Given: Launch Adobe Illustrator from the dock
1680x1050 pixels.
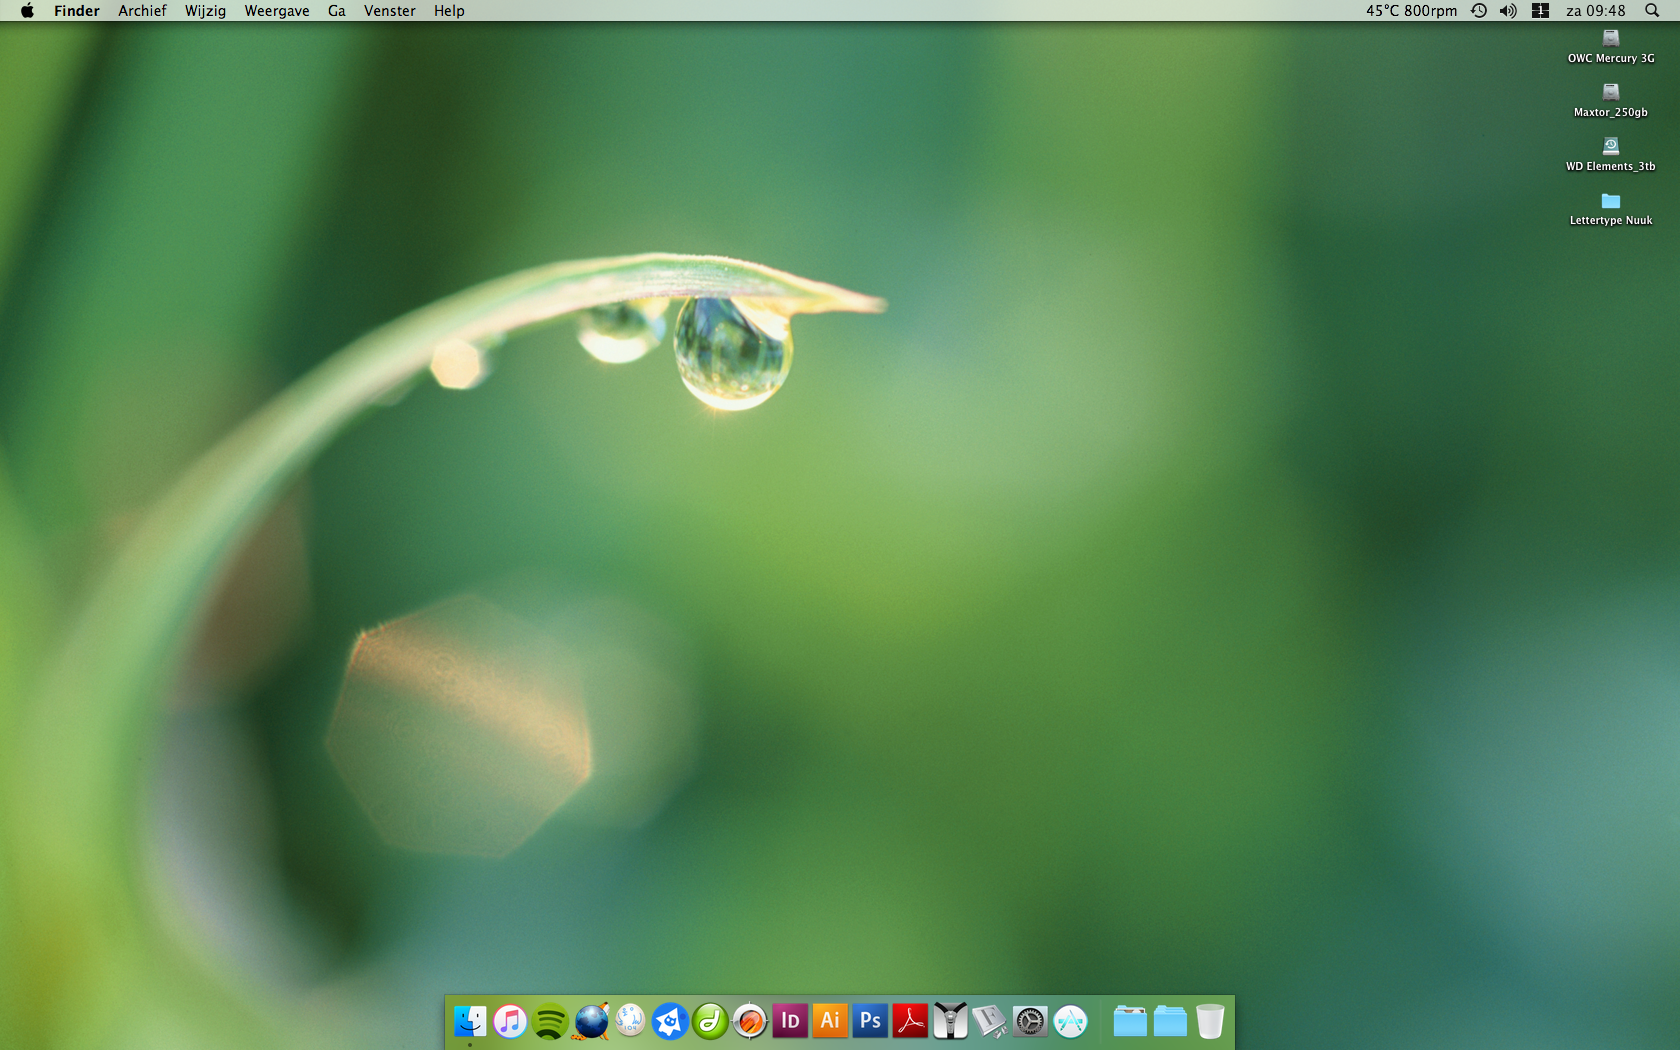Looking at the screenshot, I should [x=830, y=1021].
